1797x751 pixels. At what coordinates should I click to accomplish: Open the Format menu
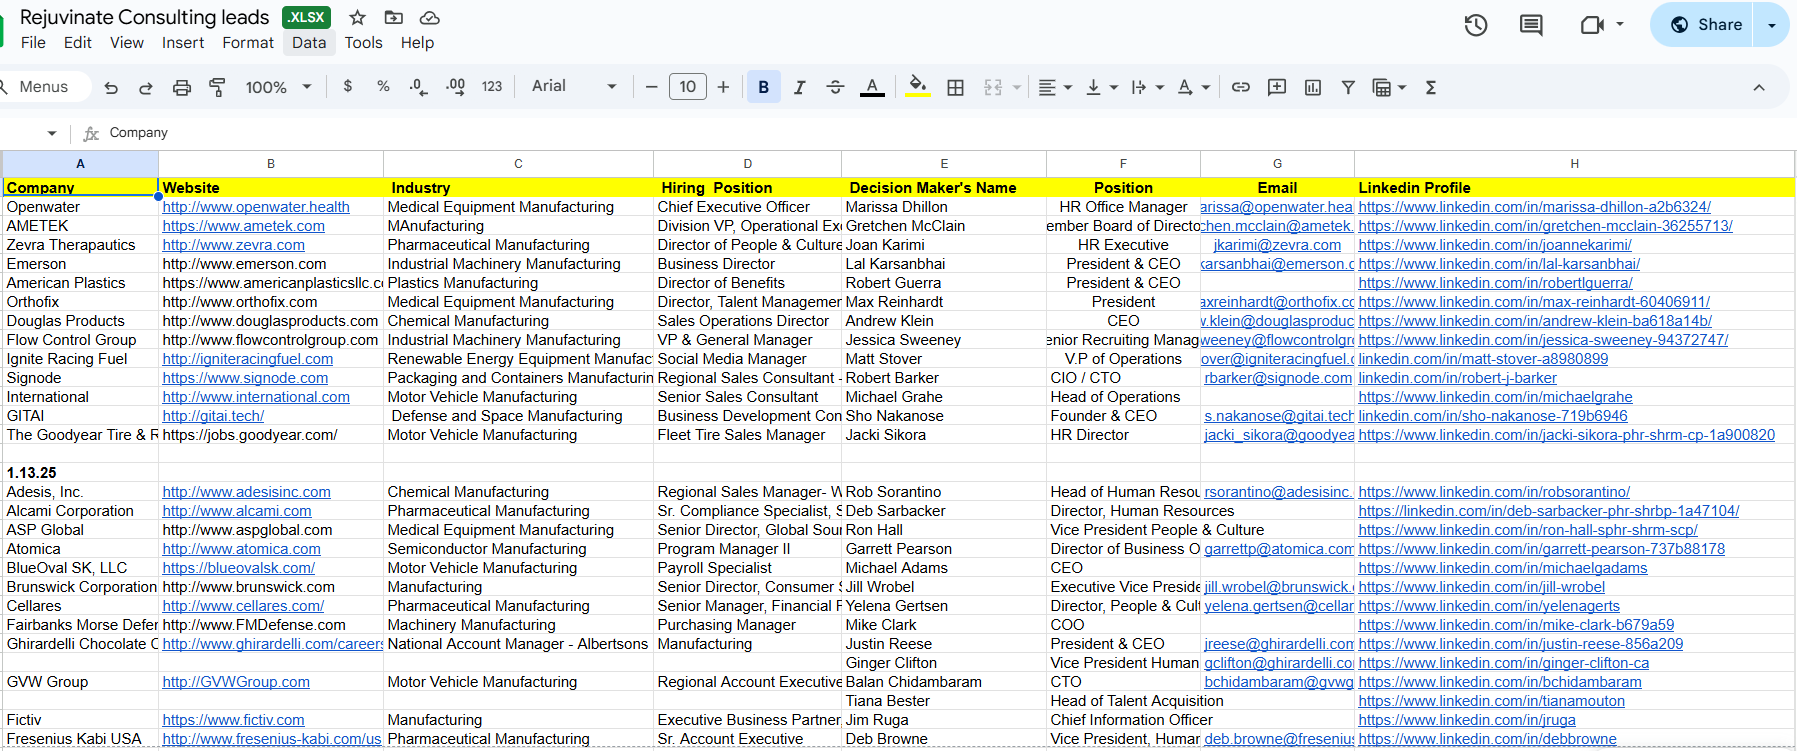247,43
